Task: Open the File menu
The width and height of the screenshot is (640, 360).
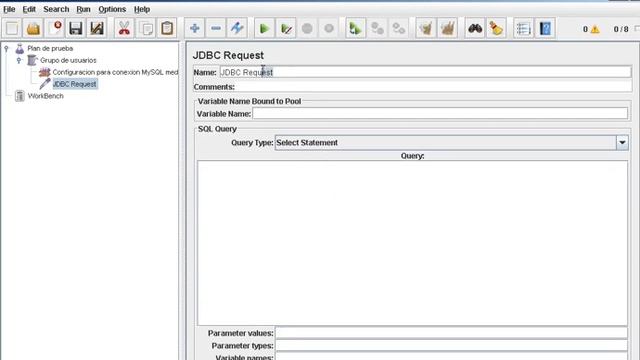Action: 9,9
